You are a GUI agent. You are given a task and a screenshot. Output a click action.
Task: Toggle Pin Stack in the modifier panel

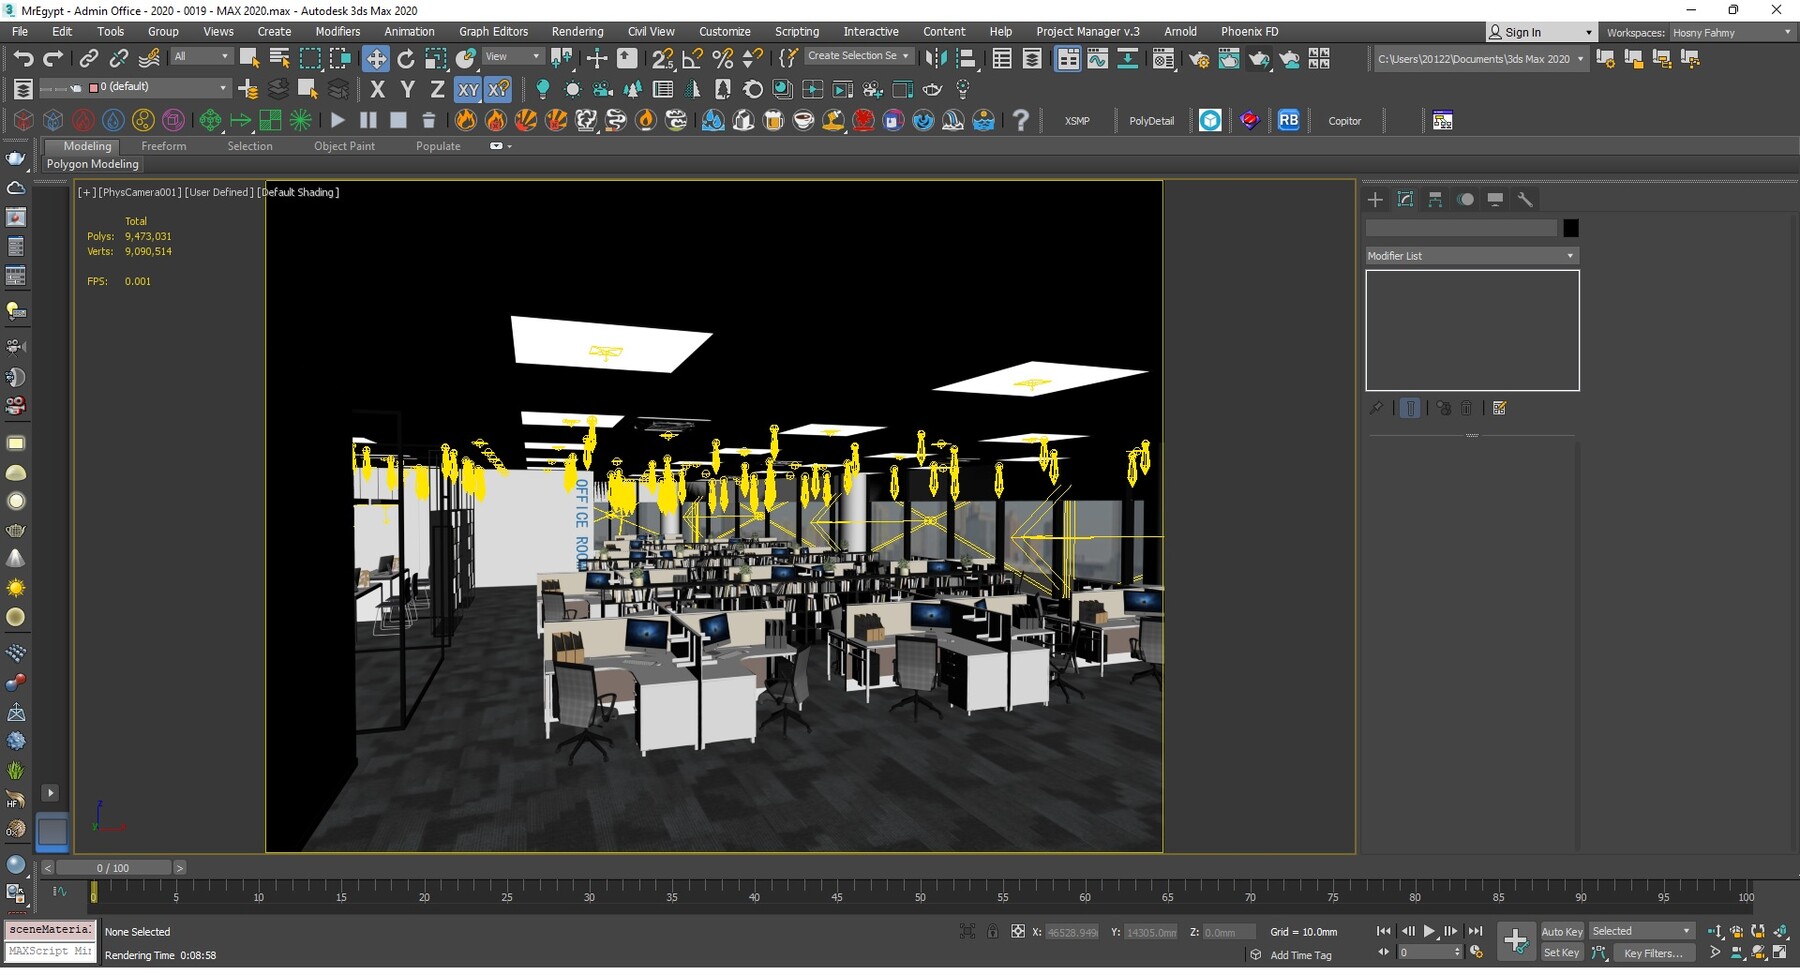(x=1377, y=407)
